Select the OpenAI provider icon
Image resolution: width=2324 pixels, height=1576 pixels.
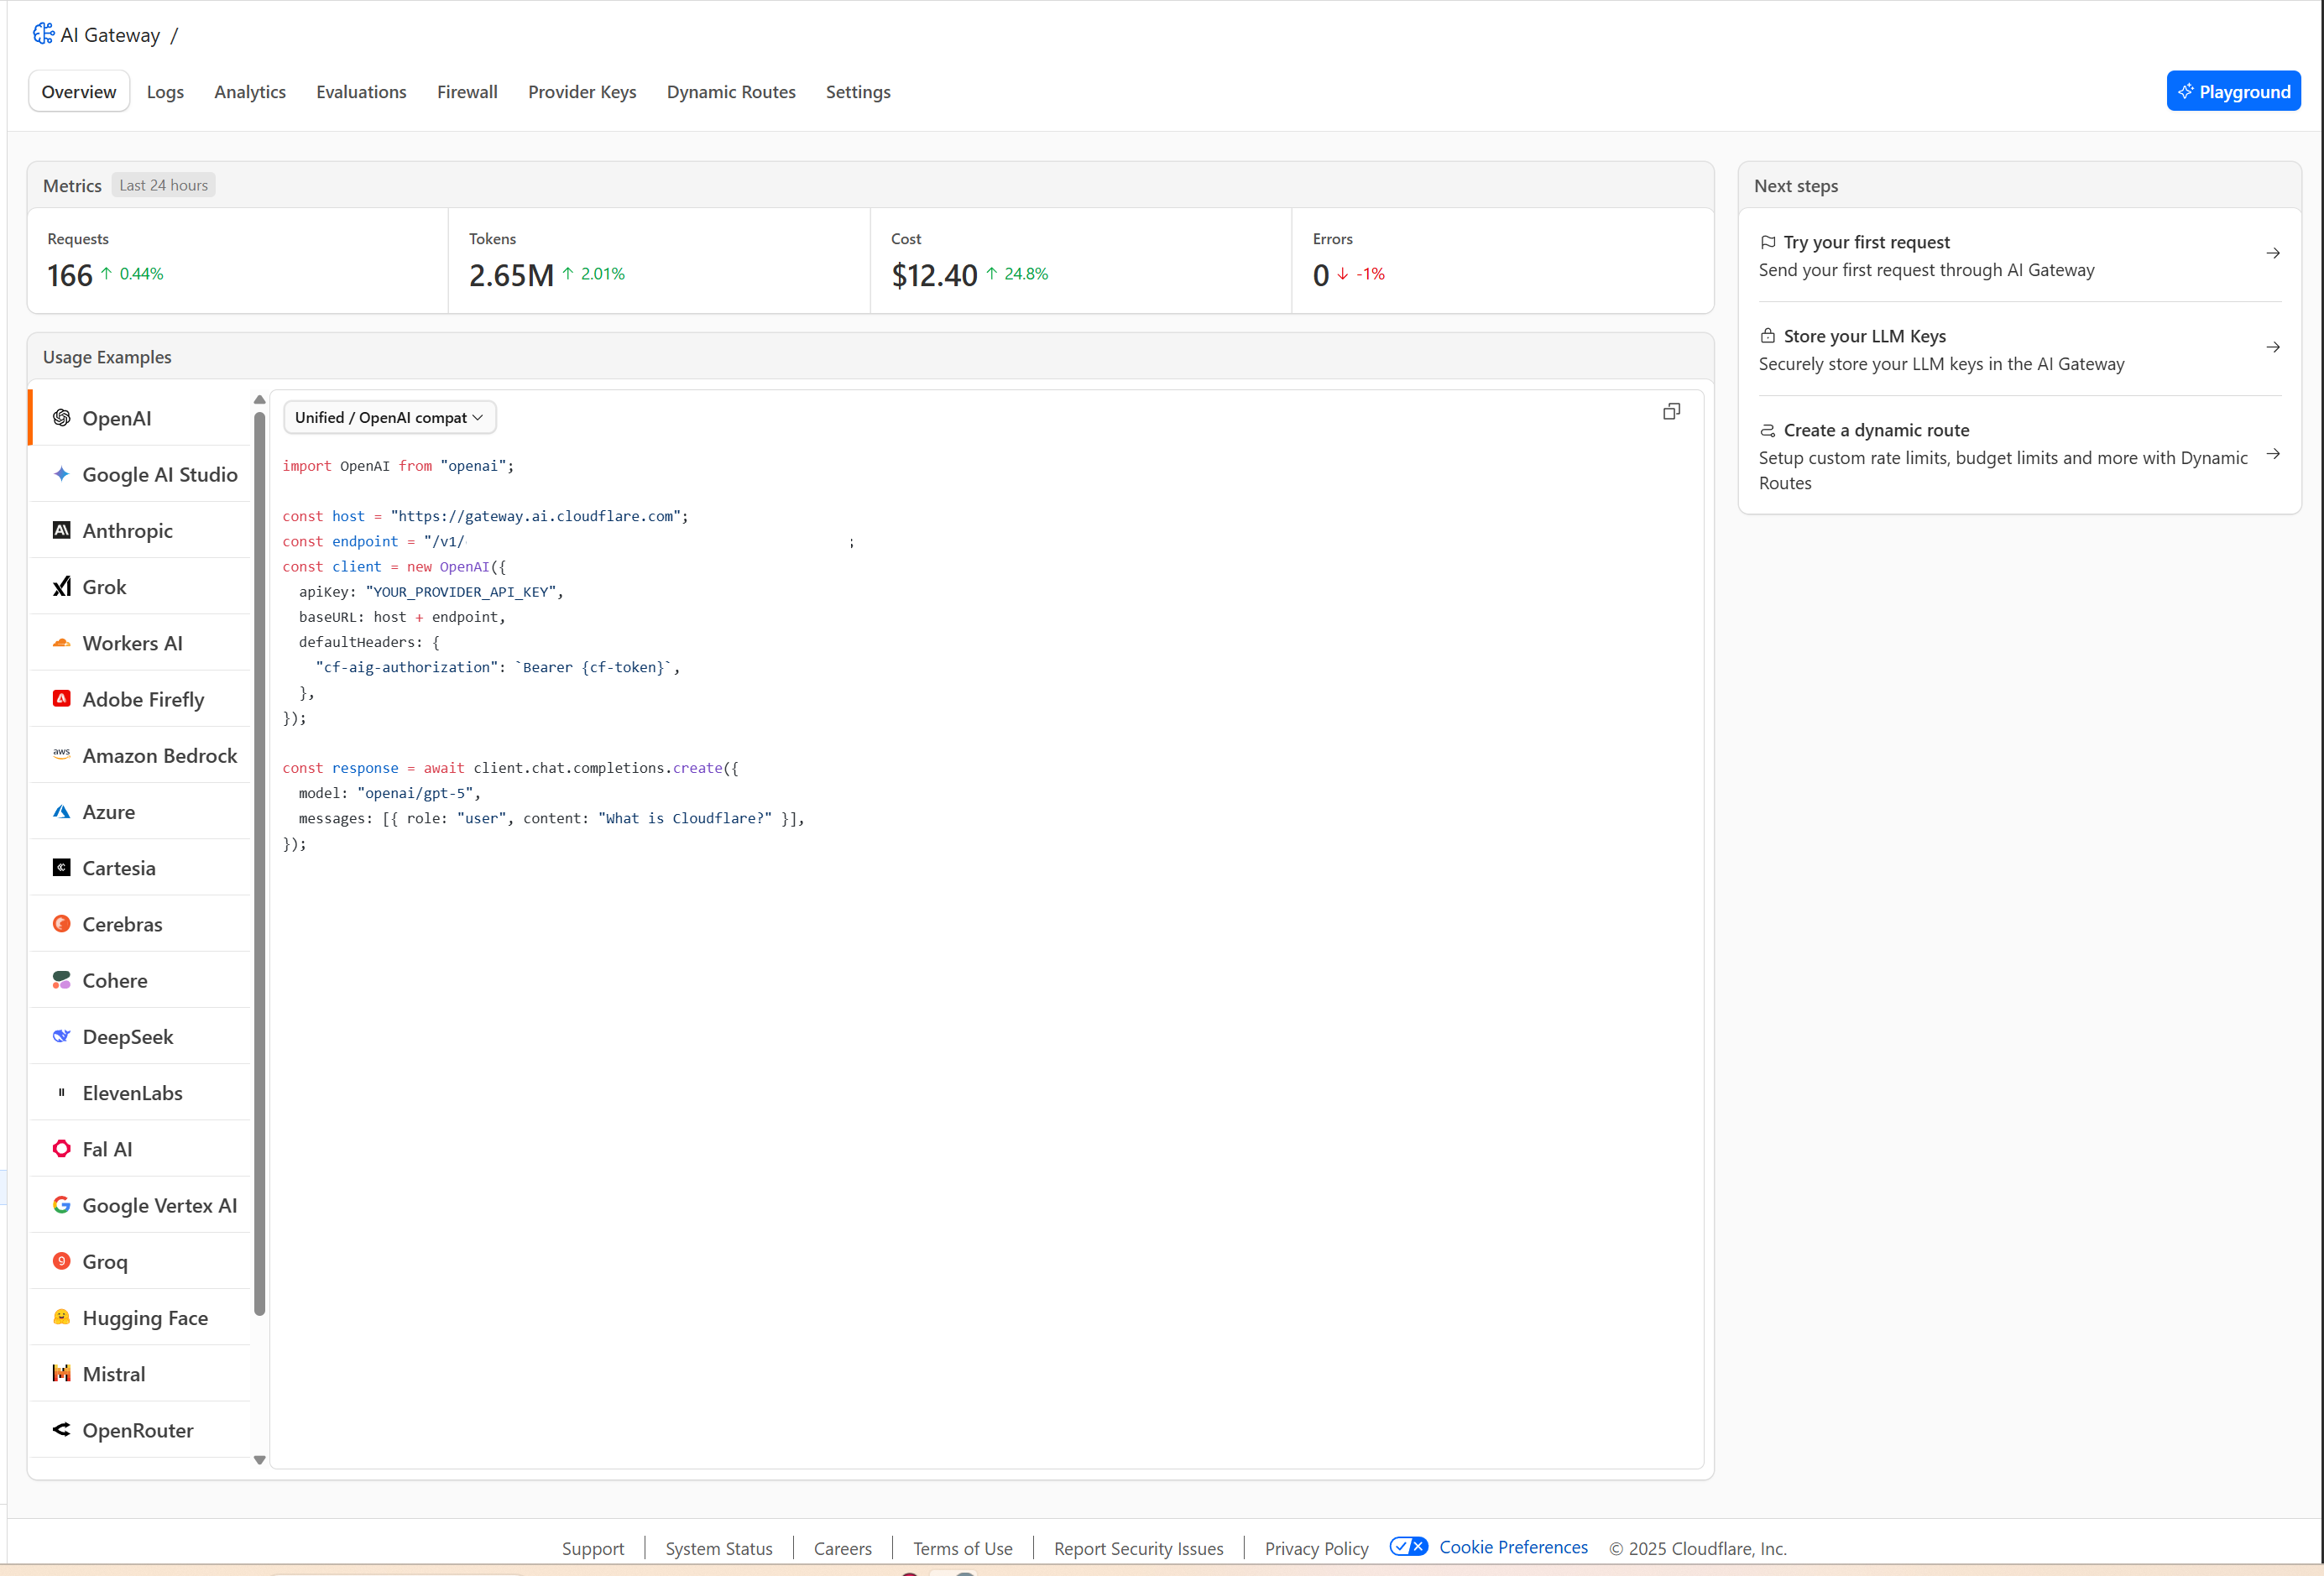pos(62,418)
